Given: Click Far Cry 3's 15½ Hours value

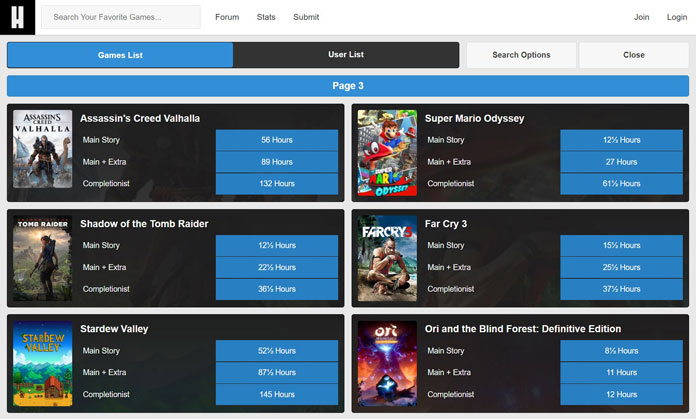Looking at the screenshot, I should (621, 245).
